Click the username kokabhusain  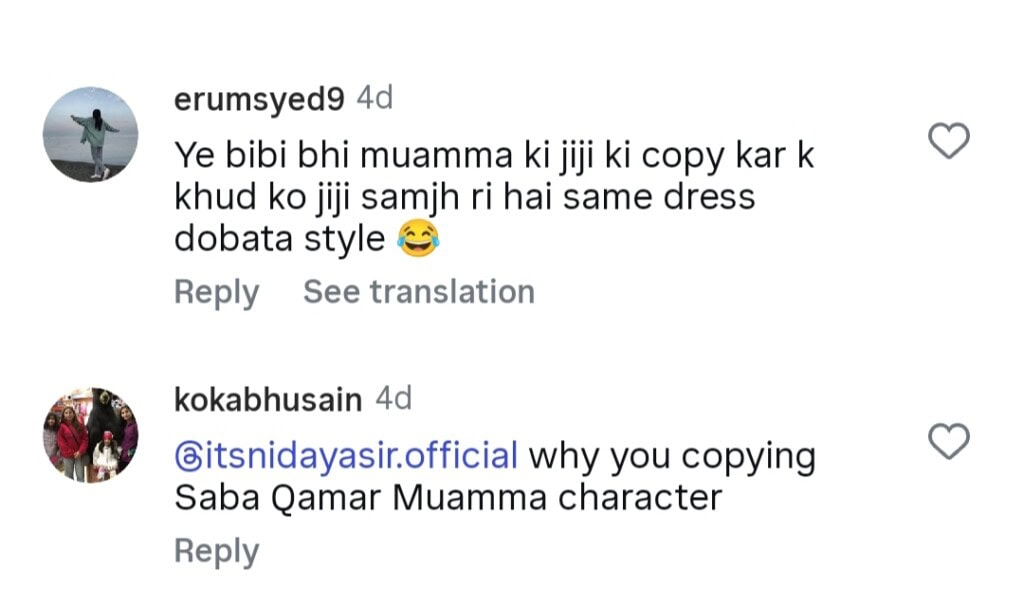pyautogui.click(x=268, y=398)
